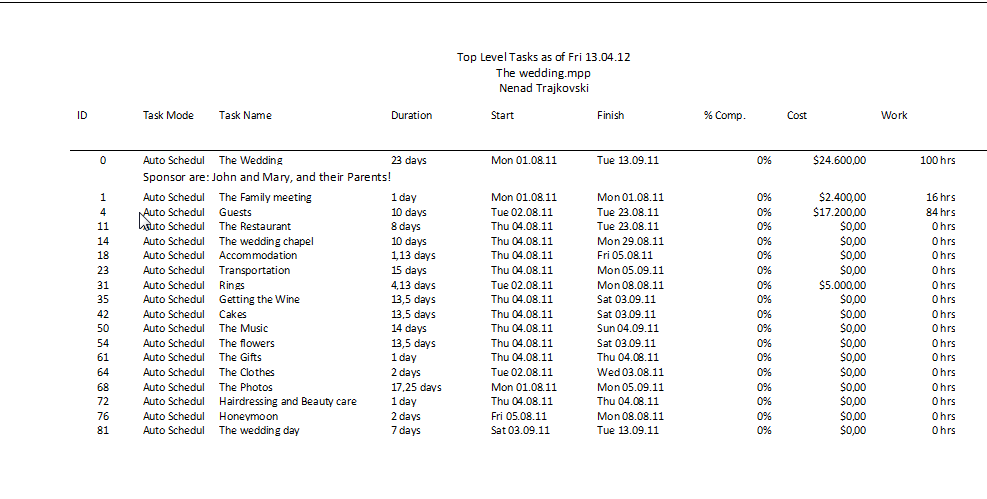Click the 'Task Name' column header
Image resolution: width=987 pixels, height=499 pixels.
[245, 115]
